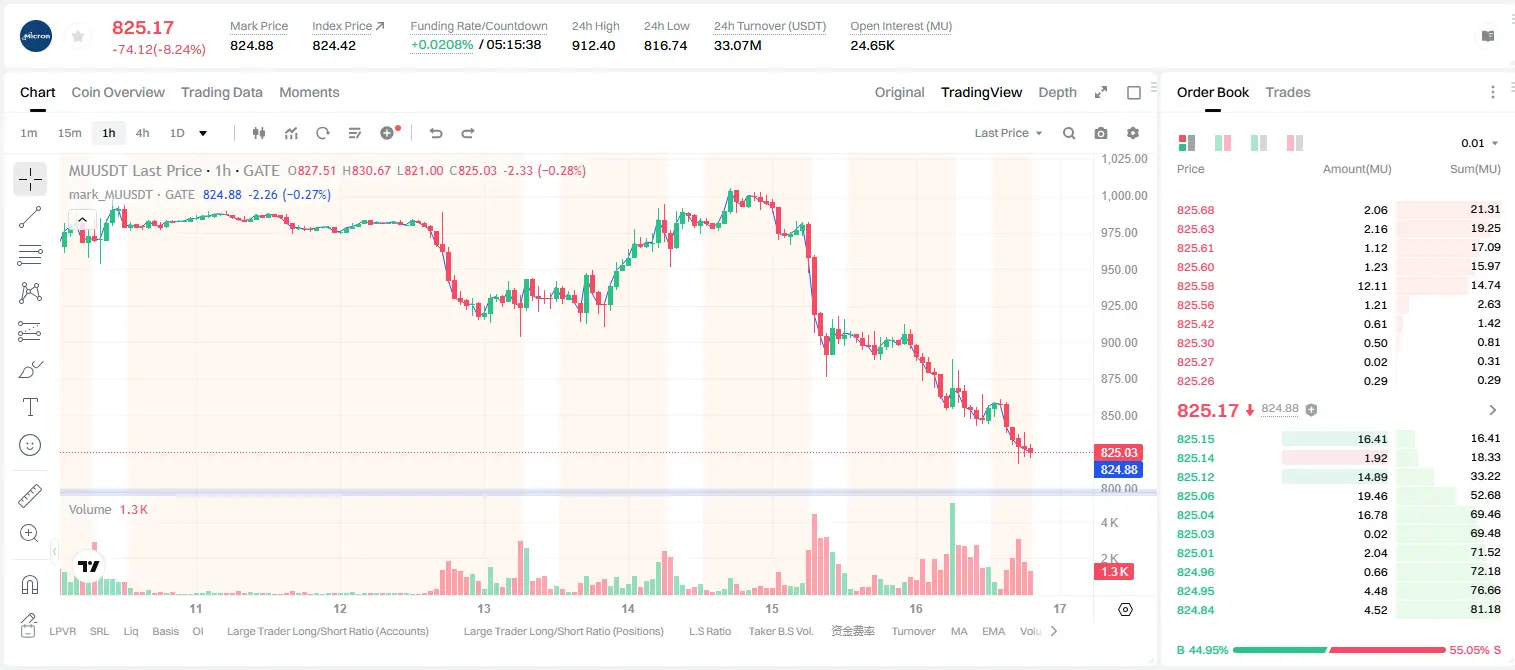This screenshot has width=1515, height=670.
Task: Open the Coin Overview tab
Action: click(x=118, y=92)
